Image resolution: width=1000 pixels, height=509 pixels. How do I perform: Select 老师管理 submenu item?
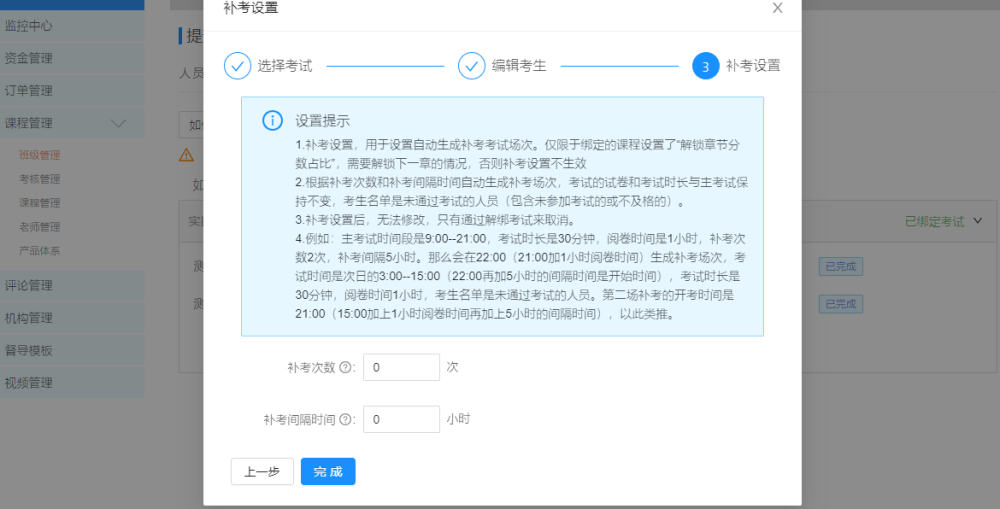coord(40,227)
